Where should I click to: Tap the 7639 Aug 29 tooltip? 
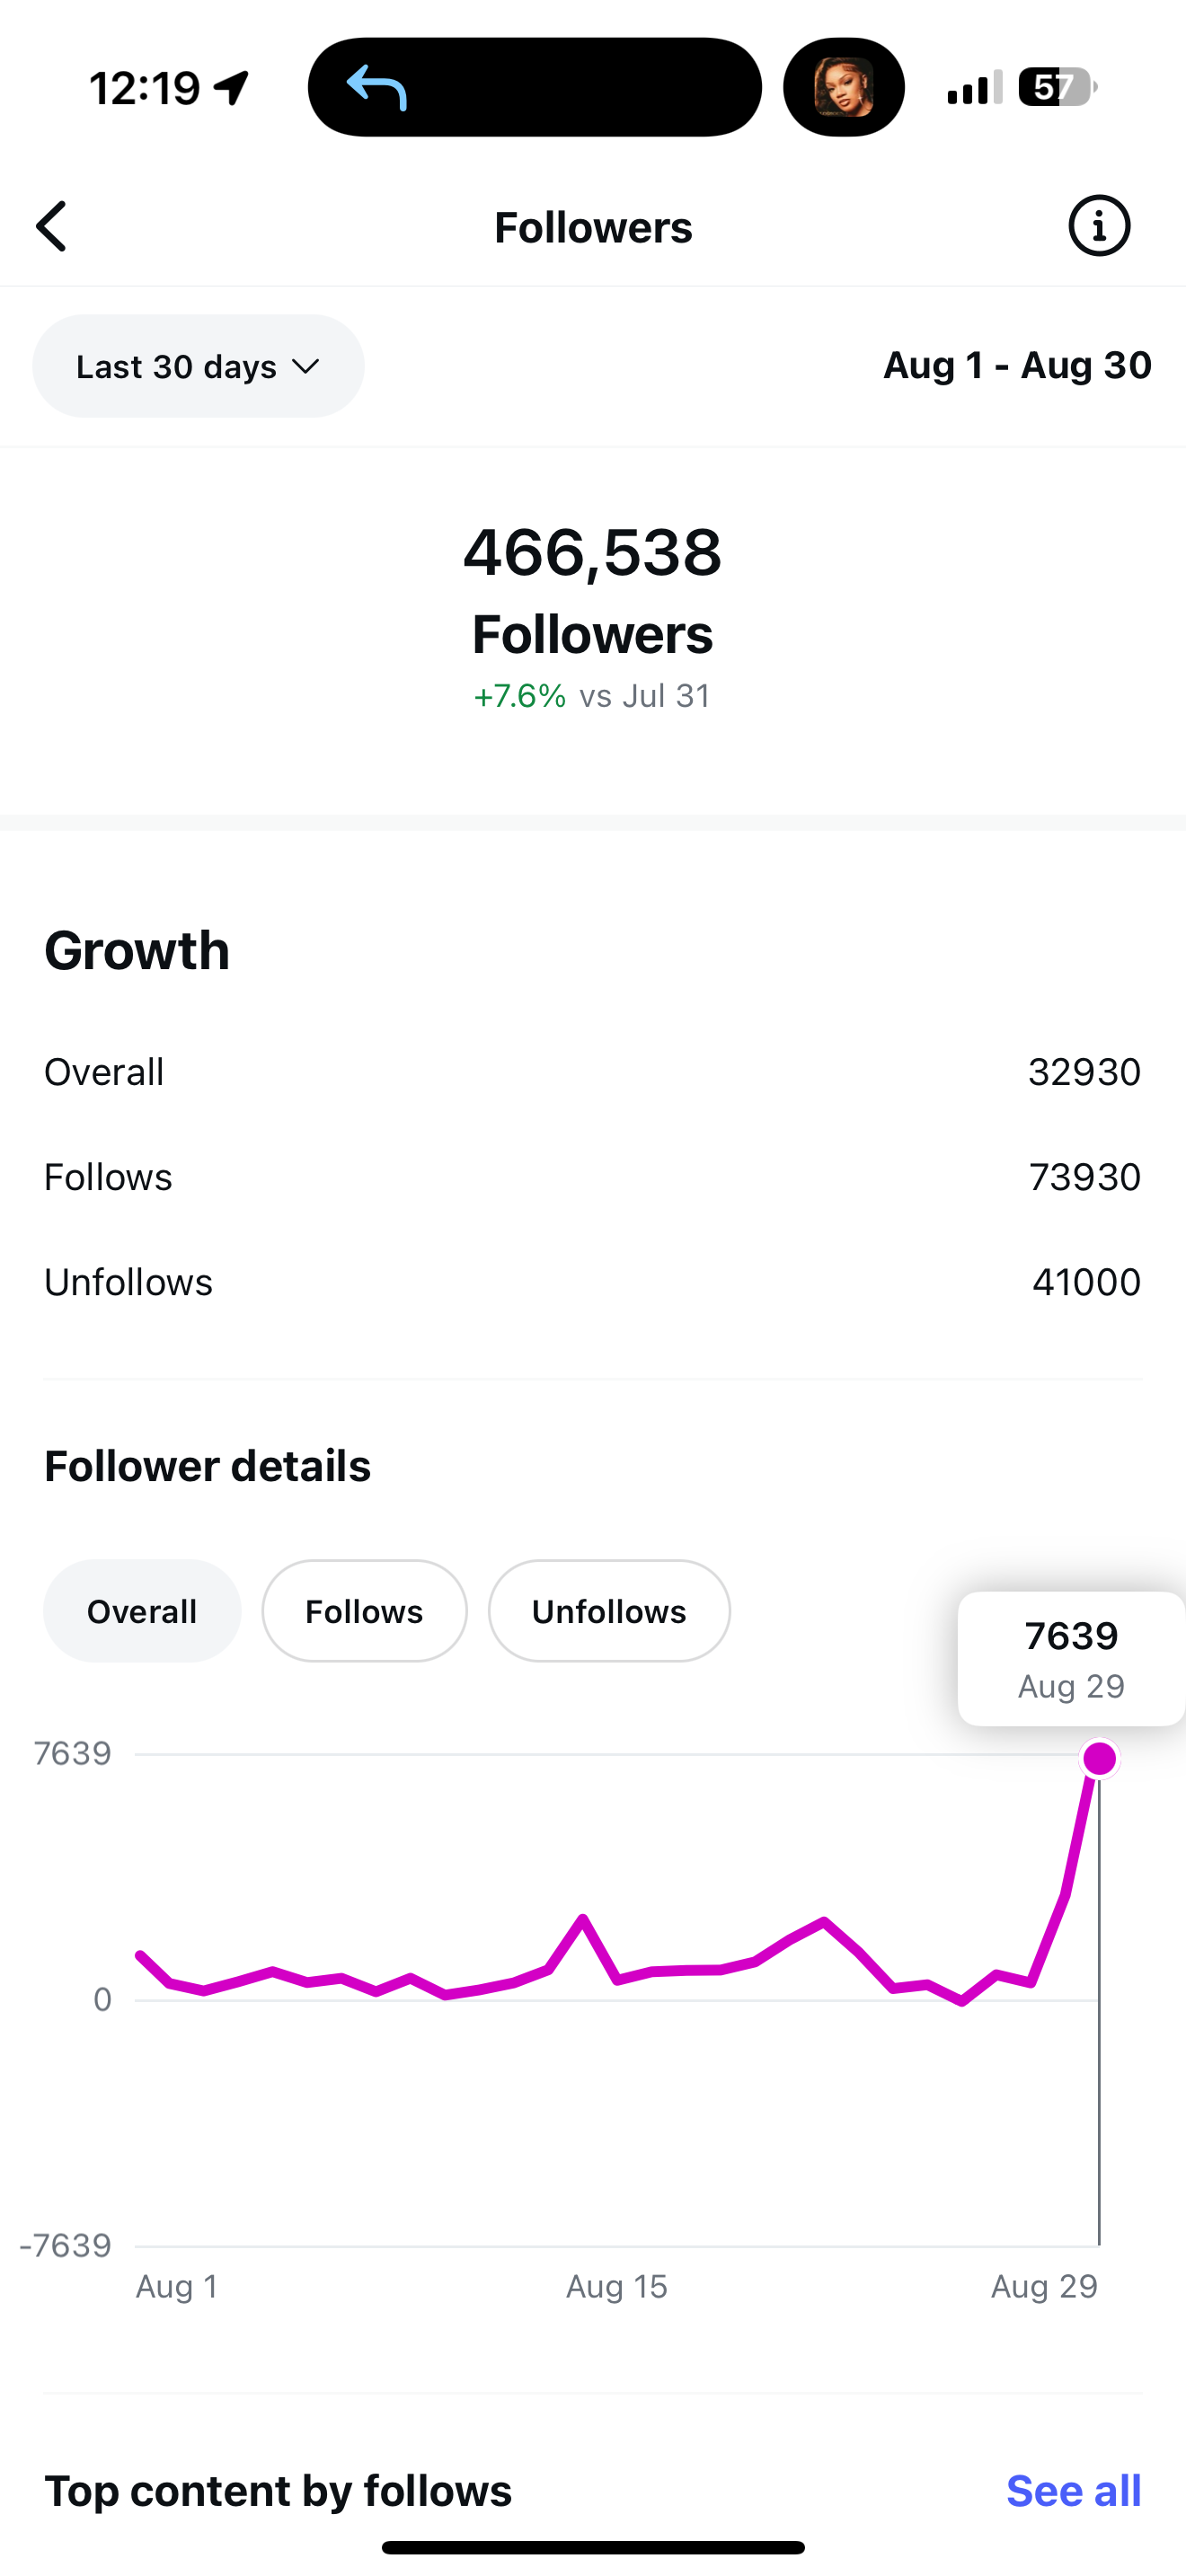[x=1070, y=1658]
